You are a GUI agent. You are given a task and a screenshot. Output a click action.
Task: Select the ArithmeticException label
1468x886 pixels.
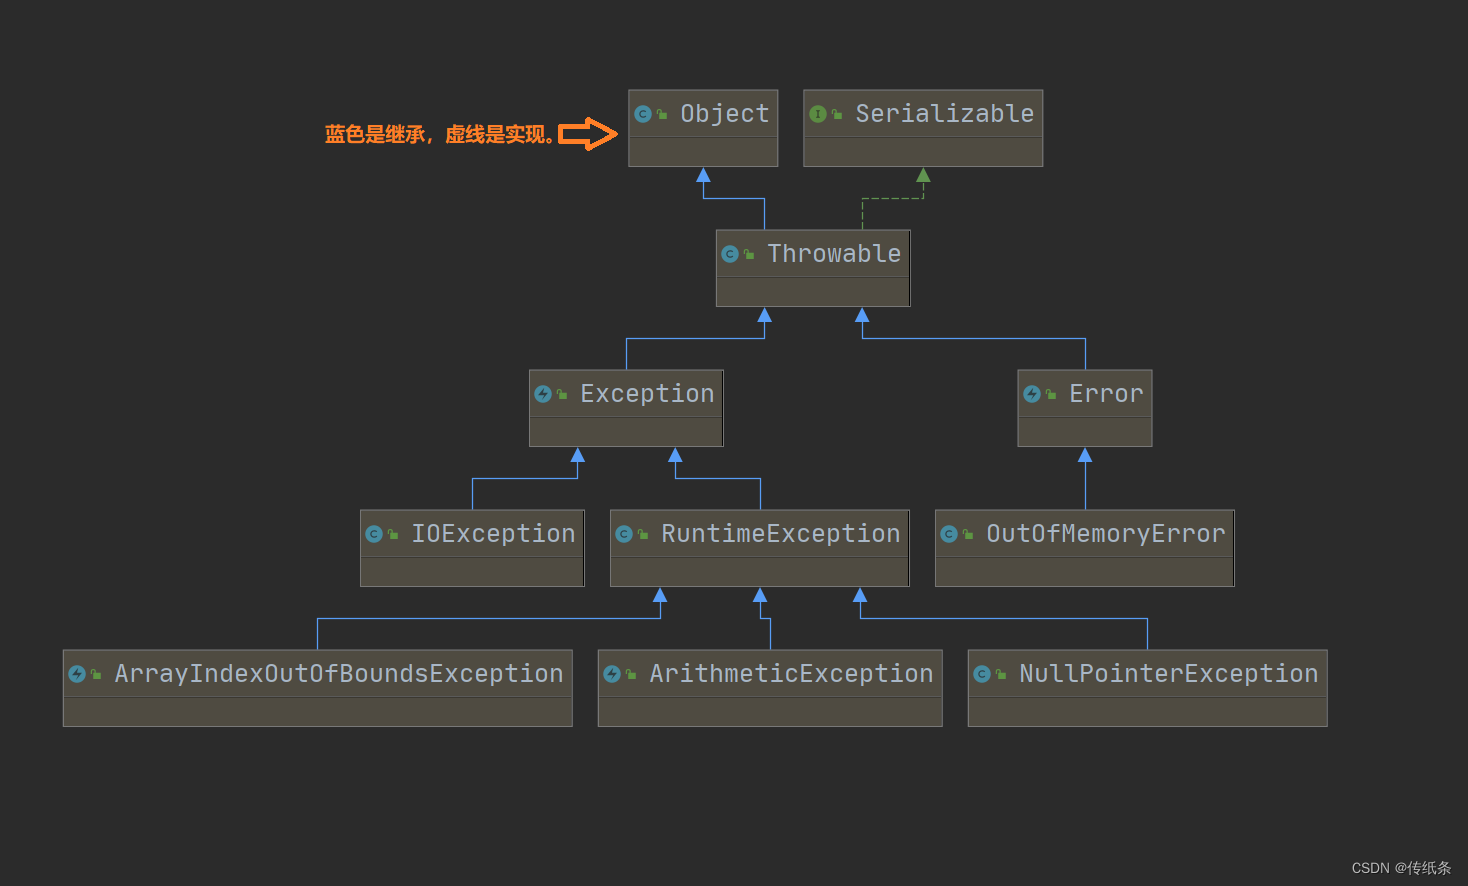pos(791,674)
